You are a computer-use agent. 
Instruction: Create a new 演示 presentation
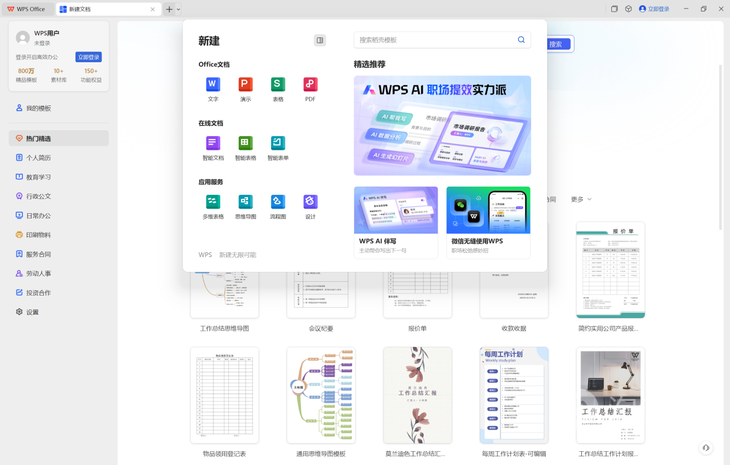point(245,89)
